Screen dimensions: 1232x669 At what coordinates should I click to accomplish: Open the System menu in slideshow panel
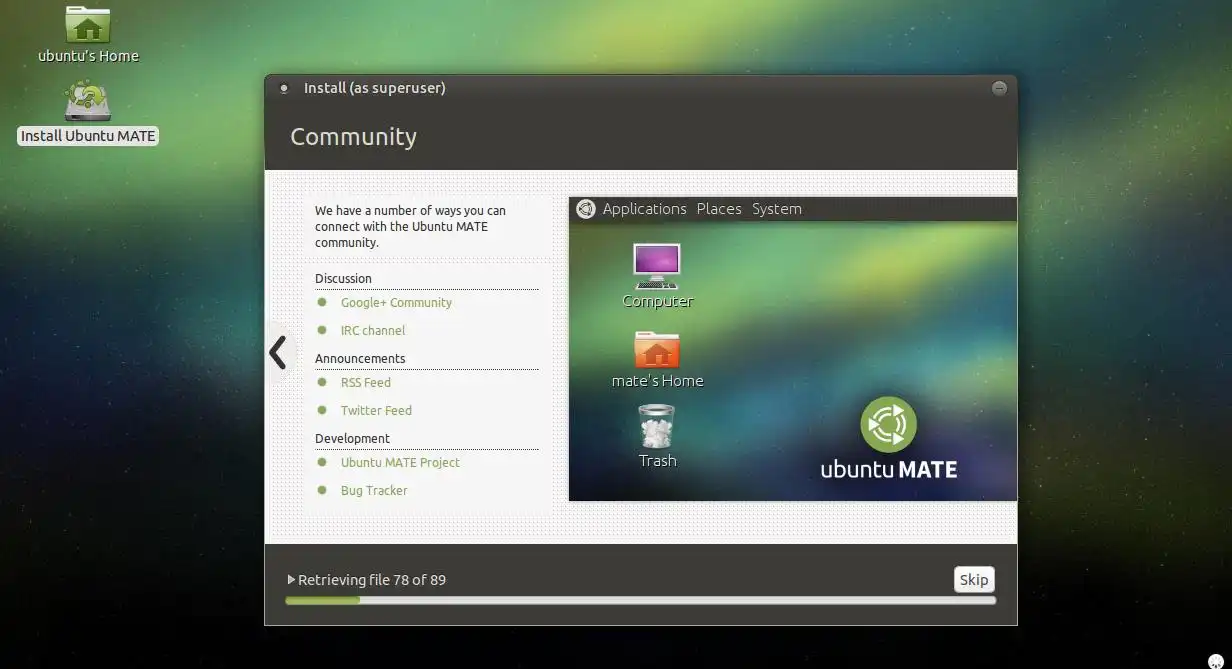pyautogui.click(x=777, y=209)
